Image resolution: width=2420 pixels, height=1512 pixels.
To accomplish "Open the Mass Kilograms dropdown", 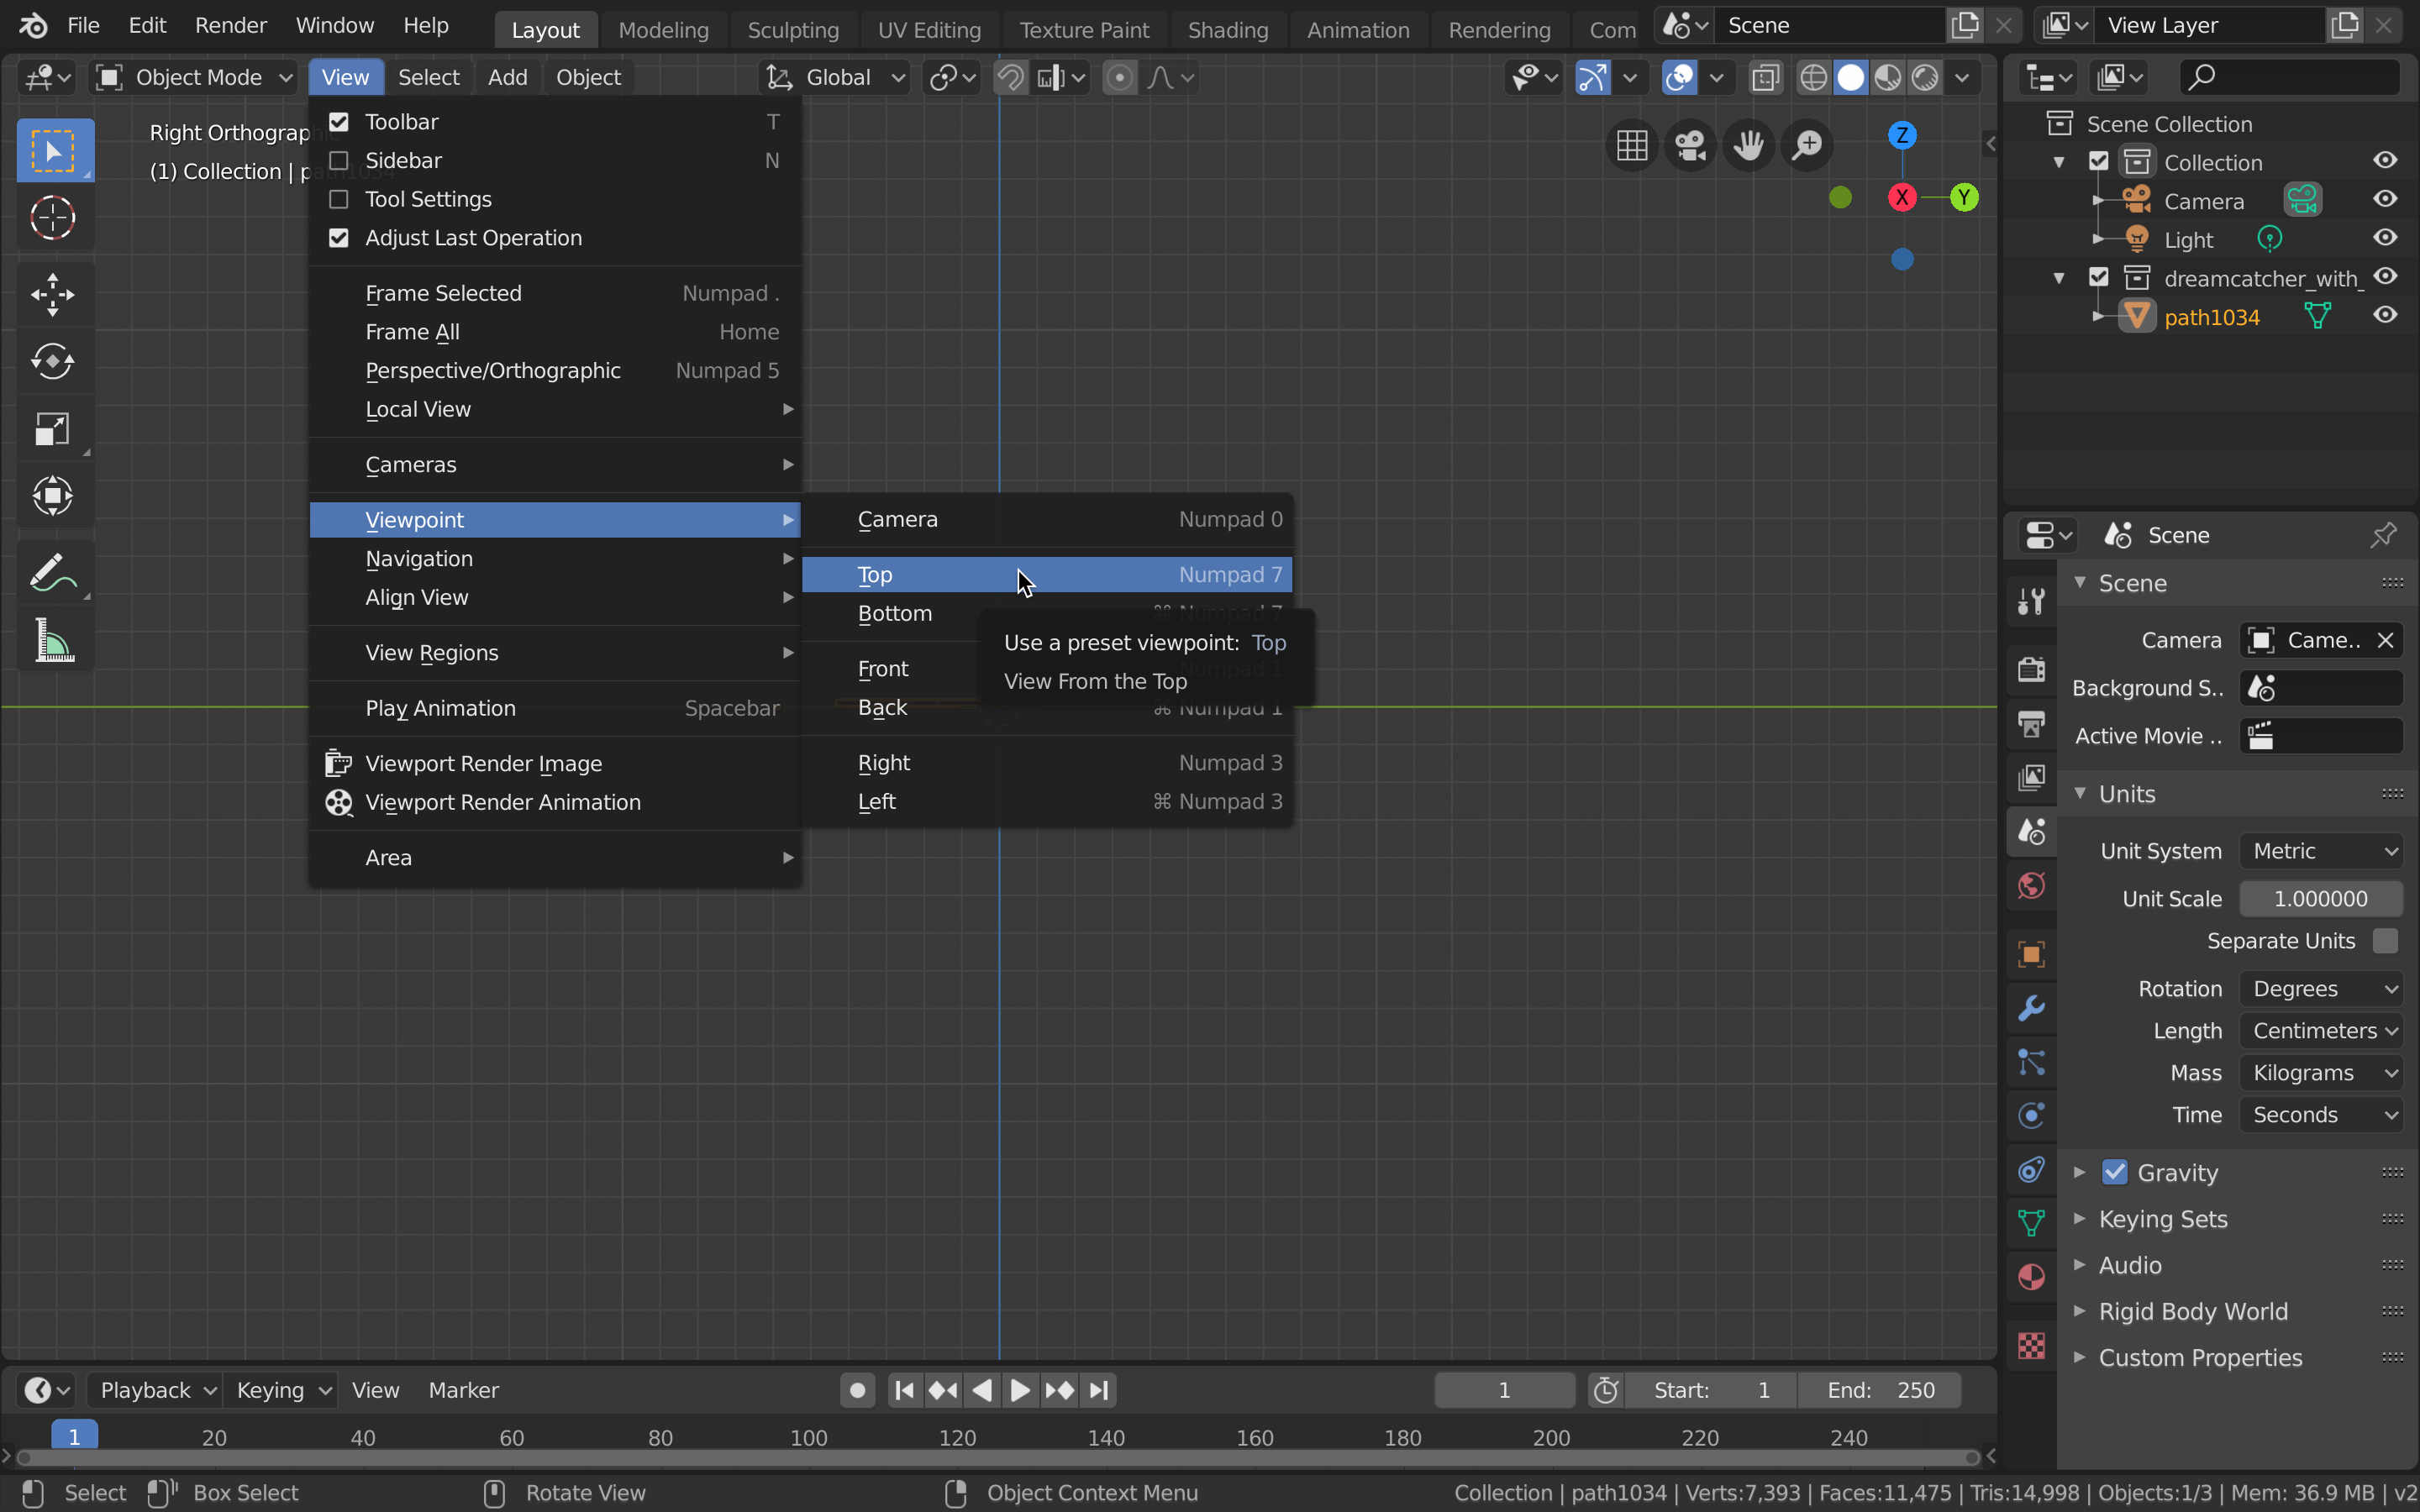I will (2321, 1073).
